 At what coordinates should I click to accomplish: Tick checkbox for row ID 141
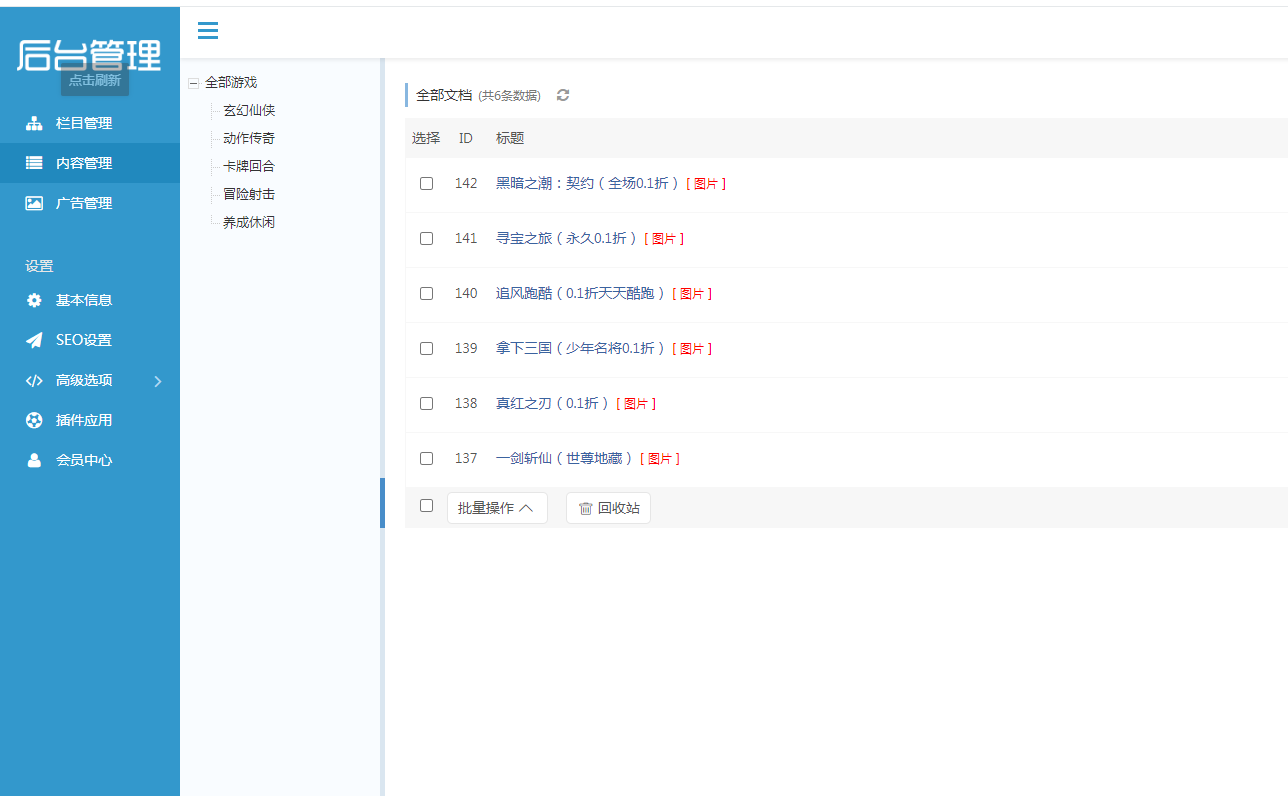426,238
